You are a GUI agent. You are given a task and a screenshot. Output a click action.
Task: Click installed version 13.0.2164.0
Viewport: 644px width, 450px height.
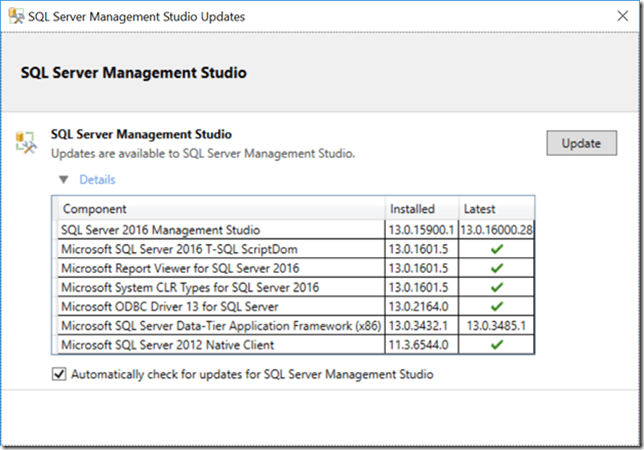(x=419, y=306)
